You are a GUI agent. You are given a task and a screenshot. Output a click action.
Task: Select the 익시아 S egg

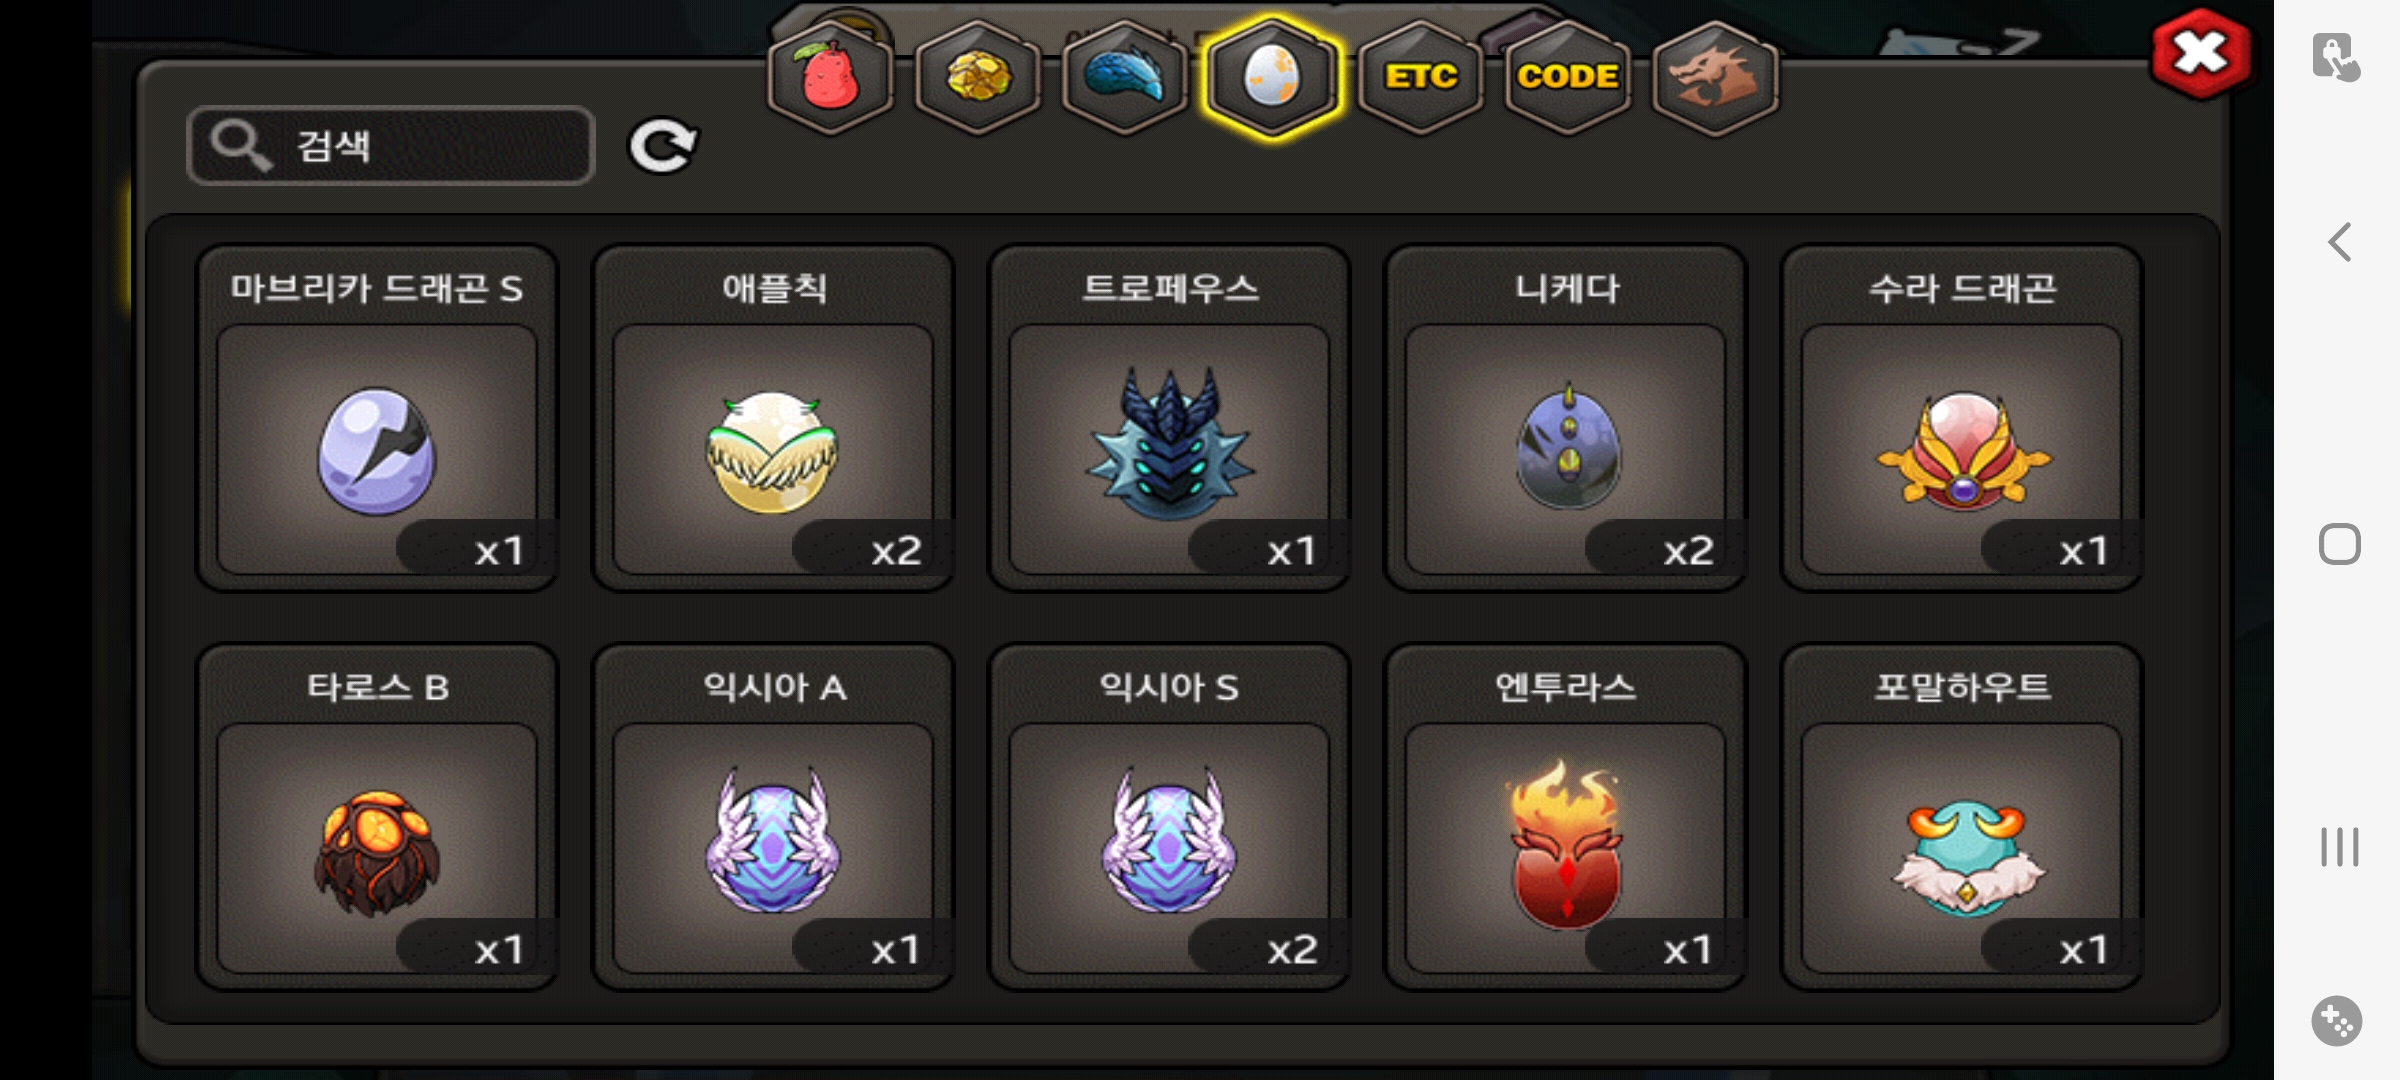pos(1169,817)
